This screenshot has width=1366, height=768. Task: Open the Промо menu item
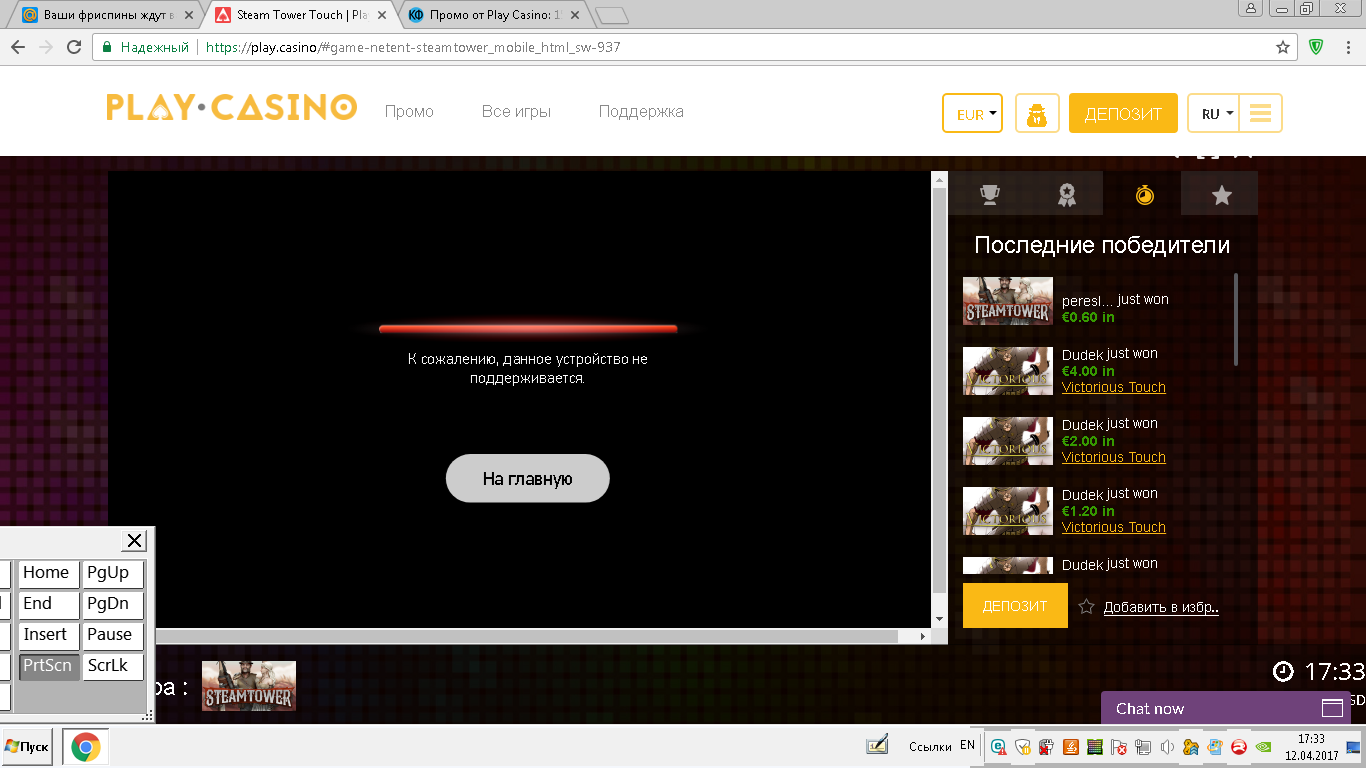pyautogui.click(x=409, y=112)
